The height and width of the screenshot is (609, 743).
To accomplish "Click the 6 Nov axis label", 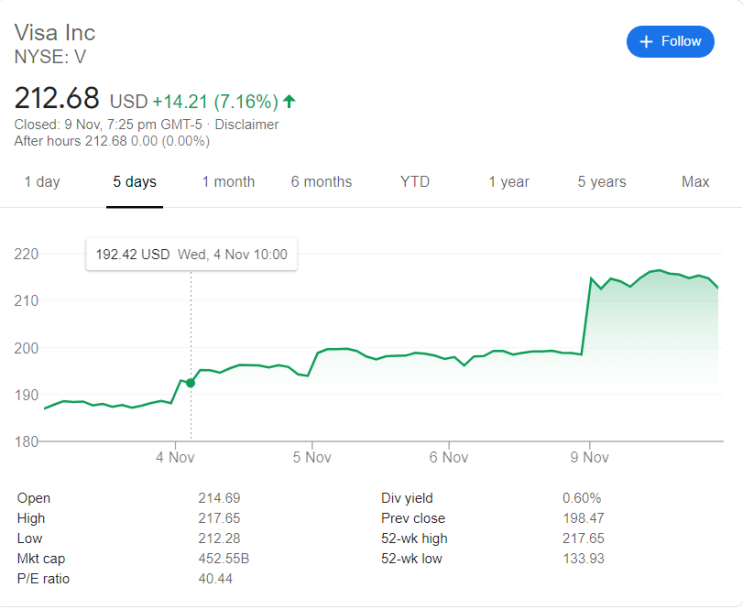I will (x=449, y=457).
